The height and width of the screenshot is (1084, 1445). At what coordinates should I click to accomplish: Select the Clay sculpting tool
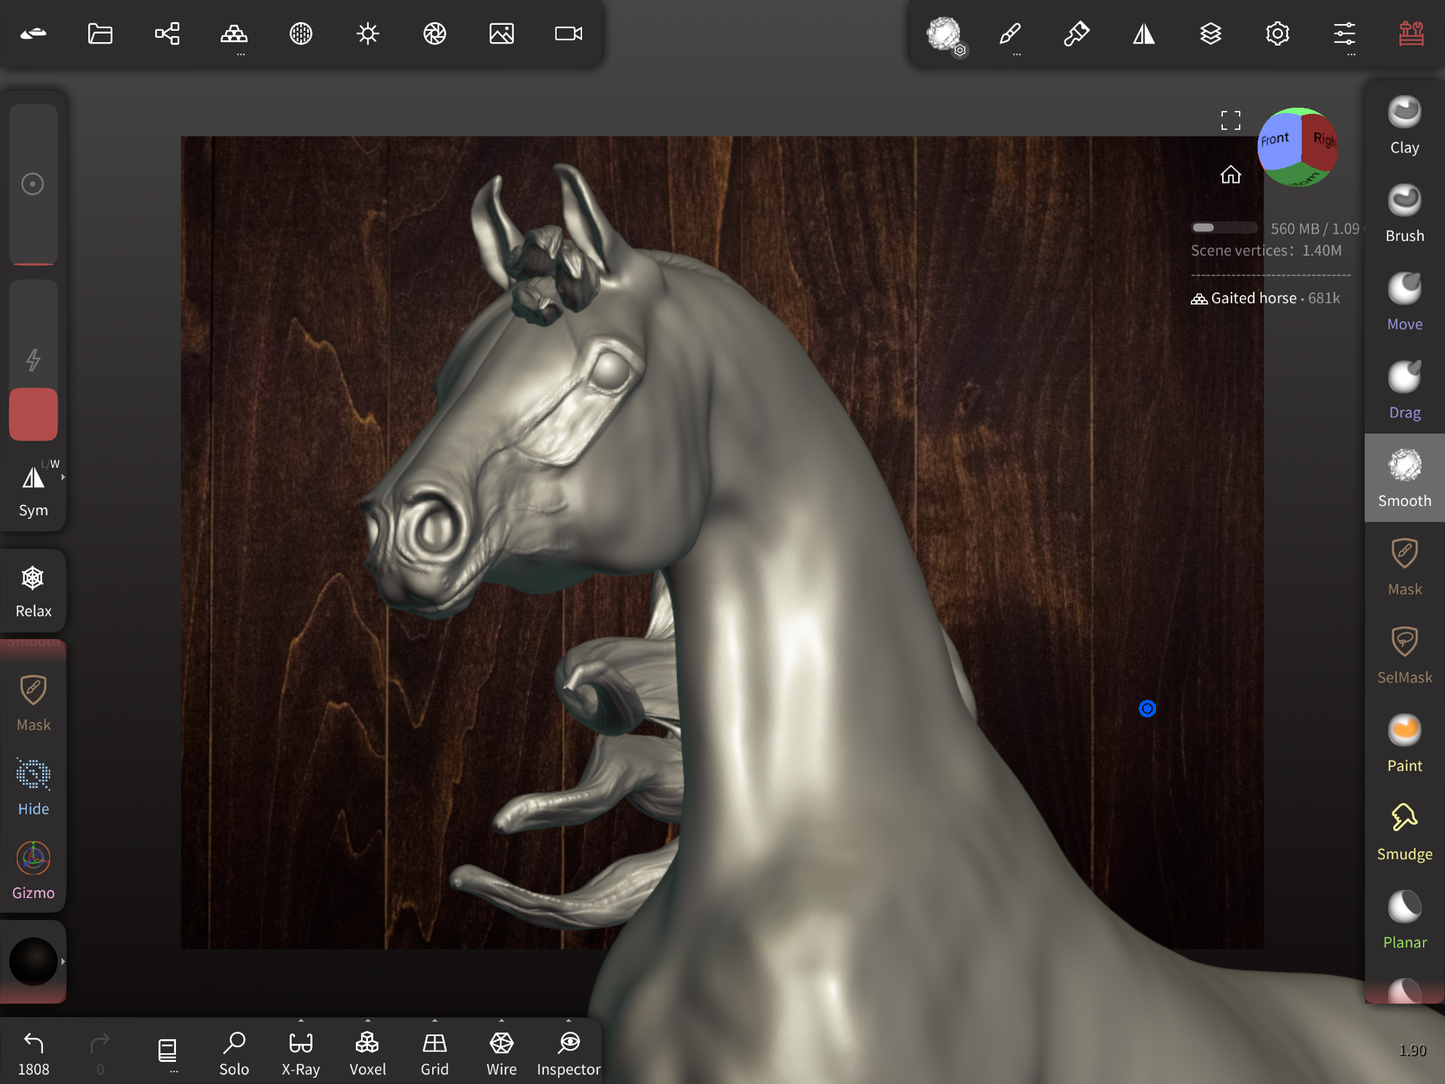point(1404,125)
